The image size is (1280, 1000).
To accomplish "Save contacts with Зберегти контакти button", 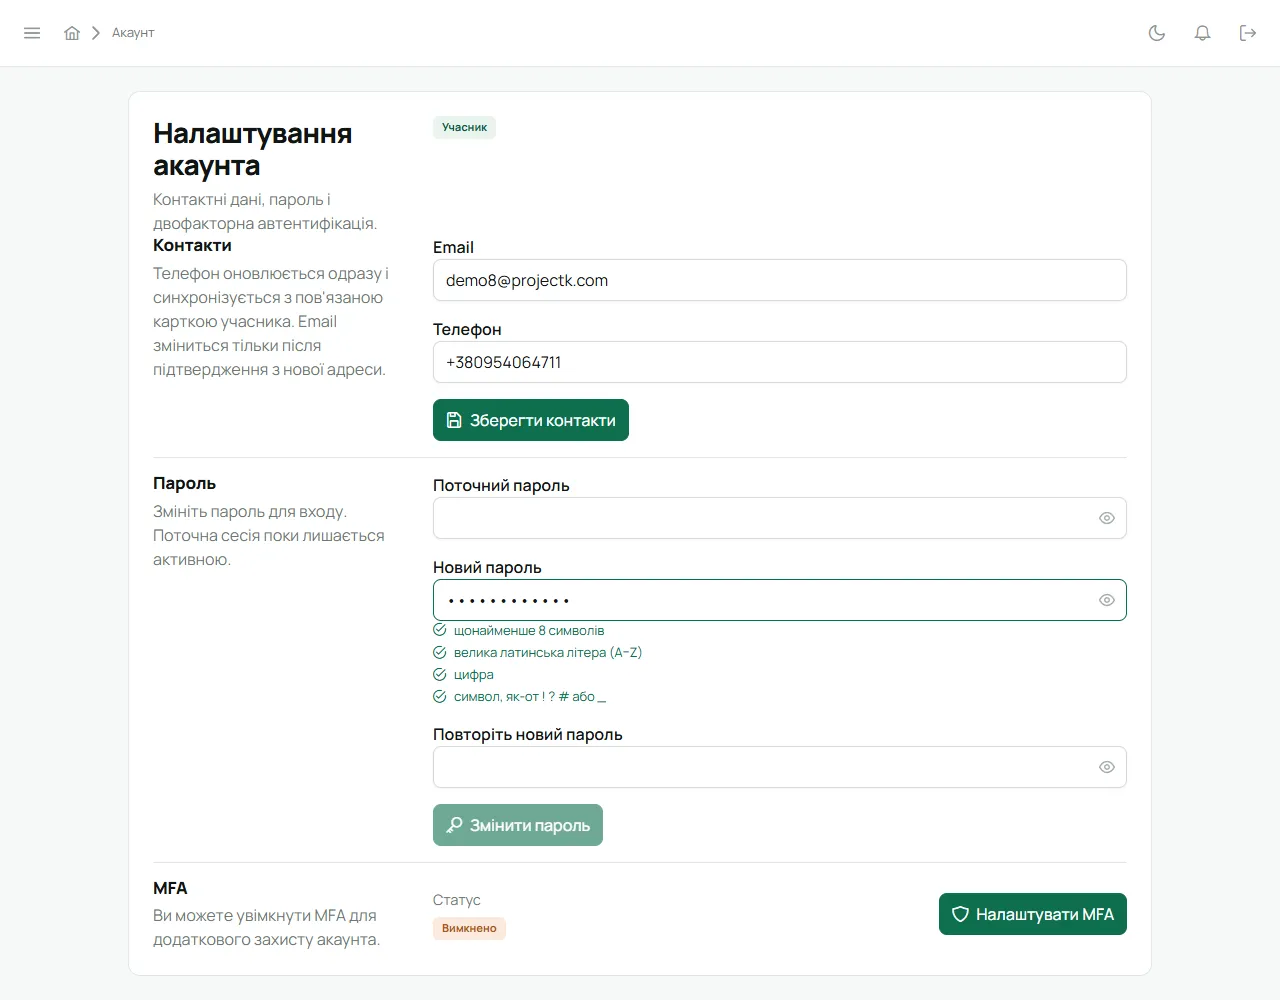I will (531, 420).
